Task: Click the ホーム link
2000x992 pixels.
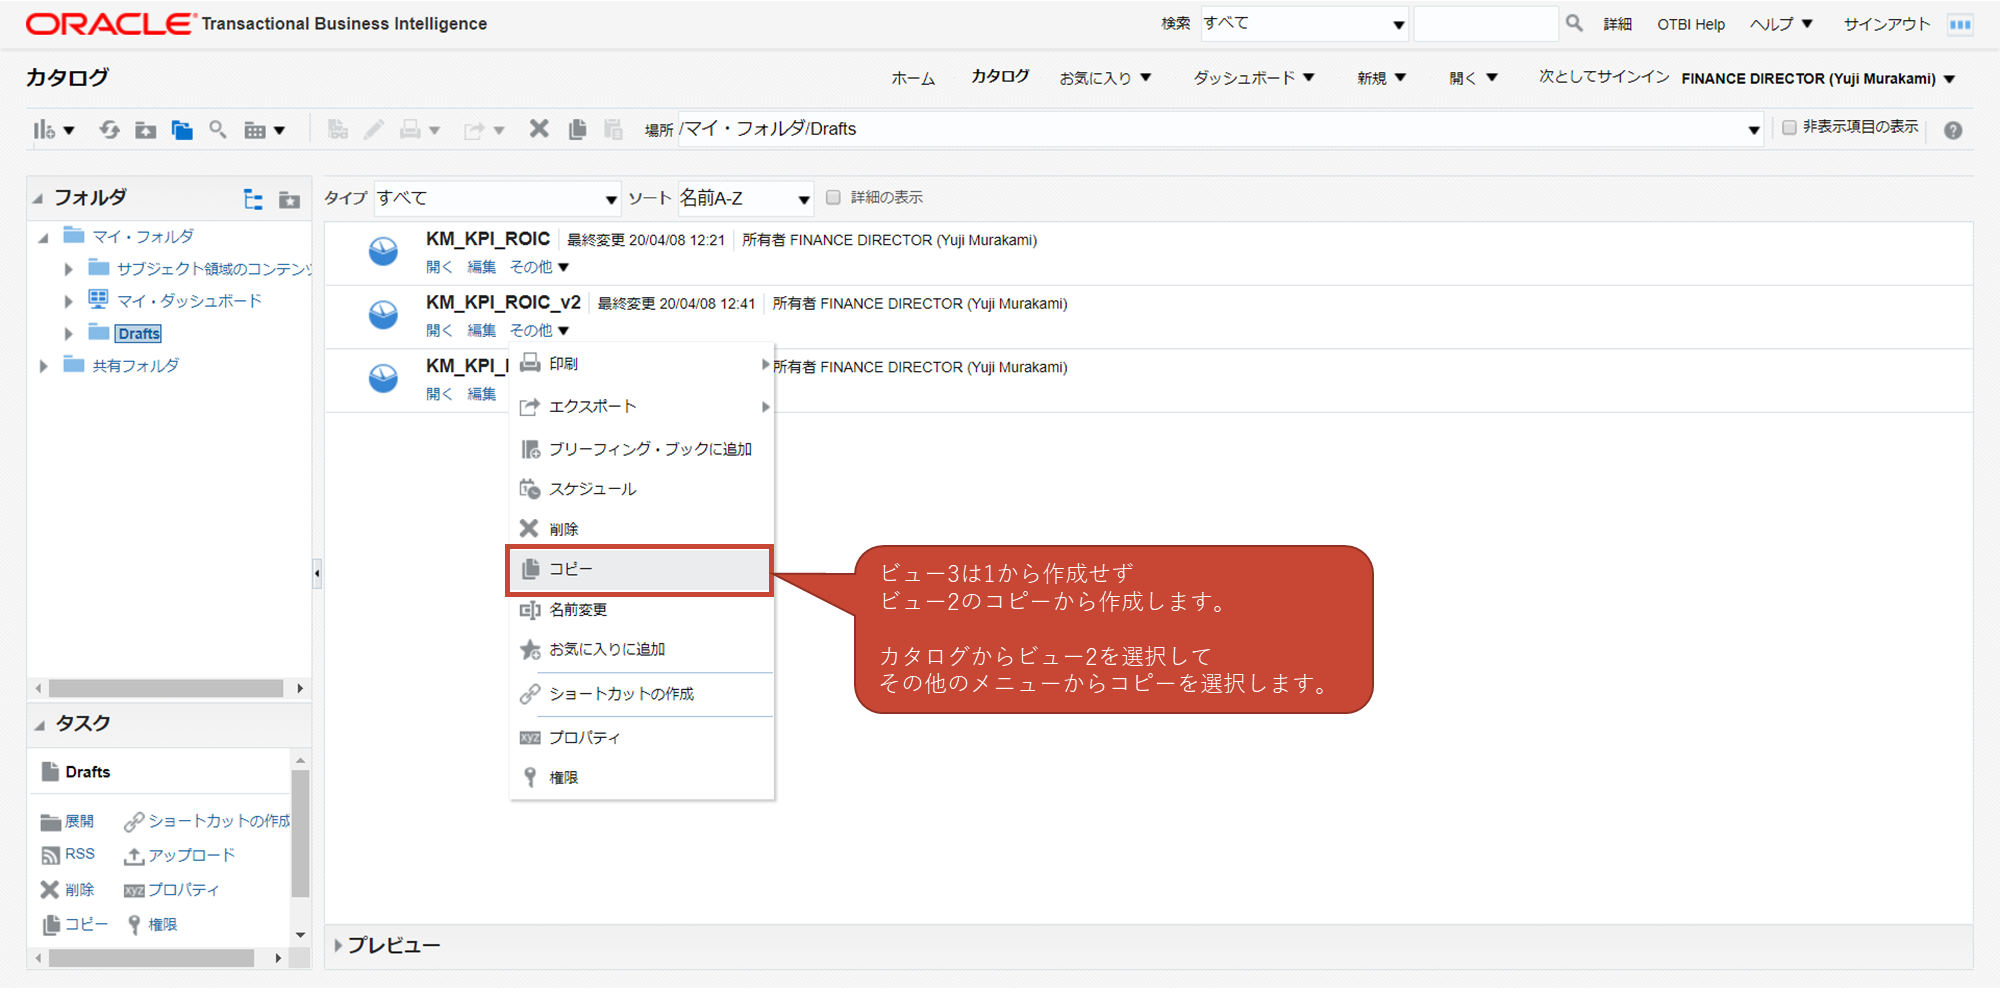Action: [913, 78]
